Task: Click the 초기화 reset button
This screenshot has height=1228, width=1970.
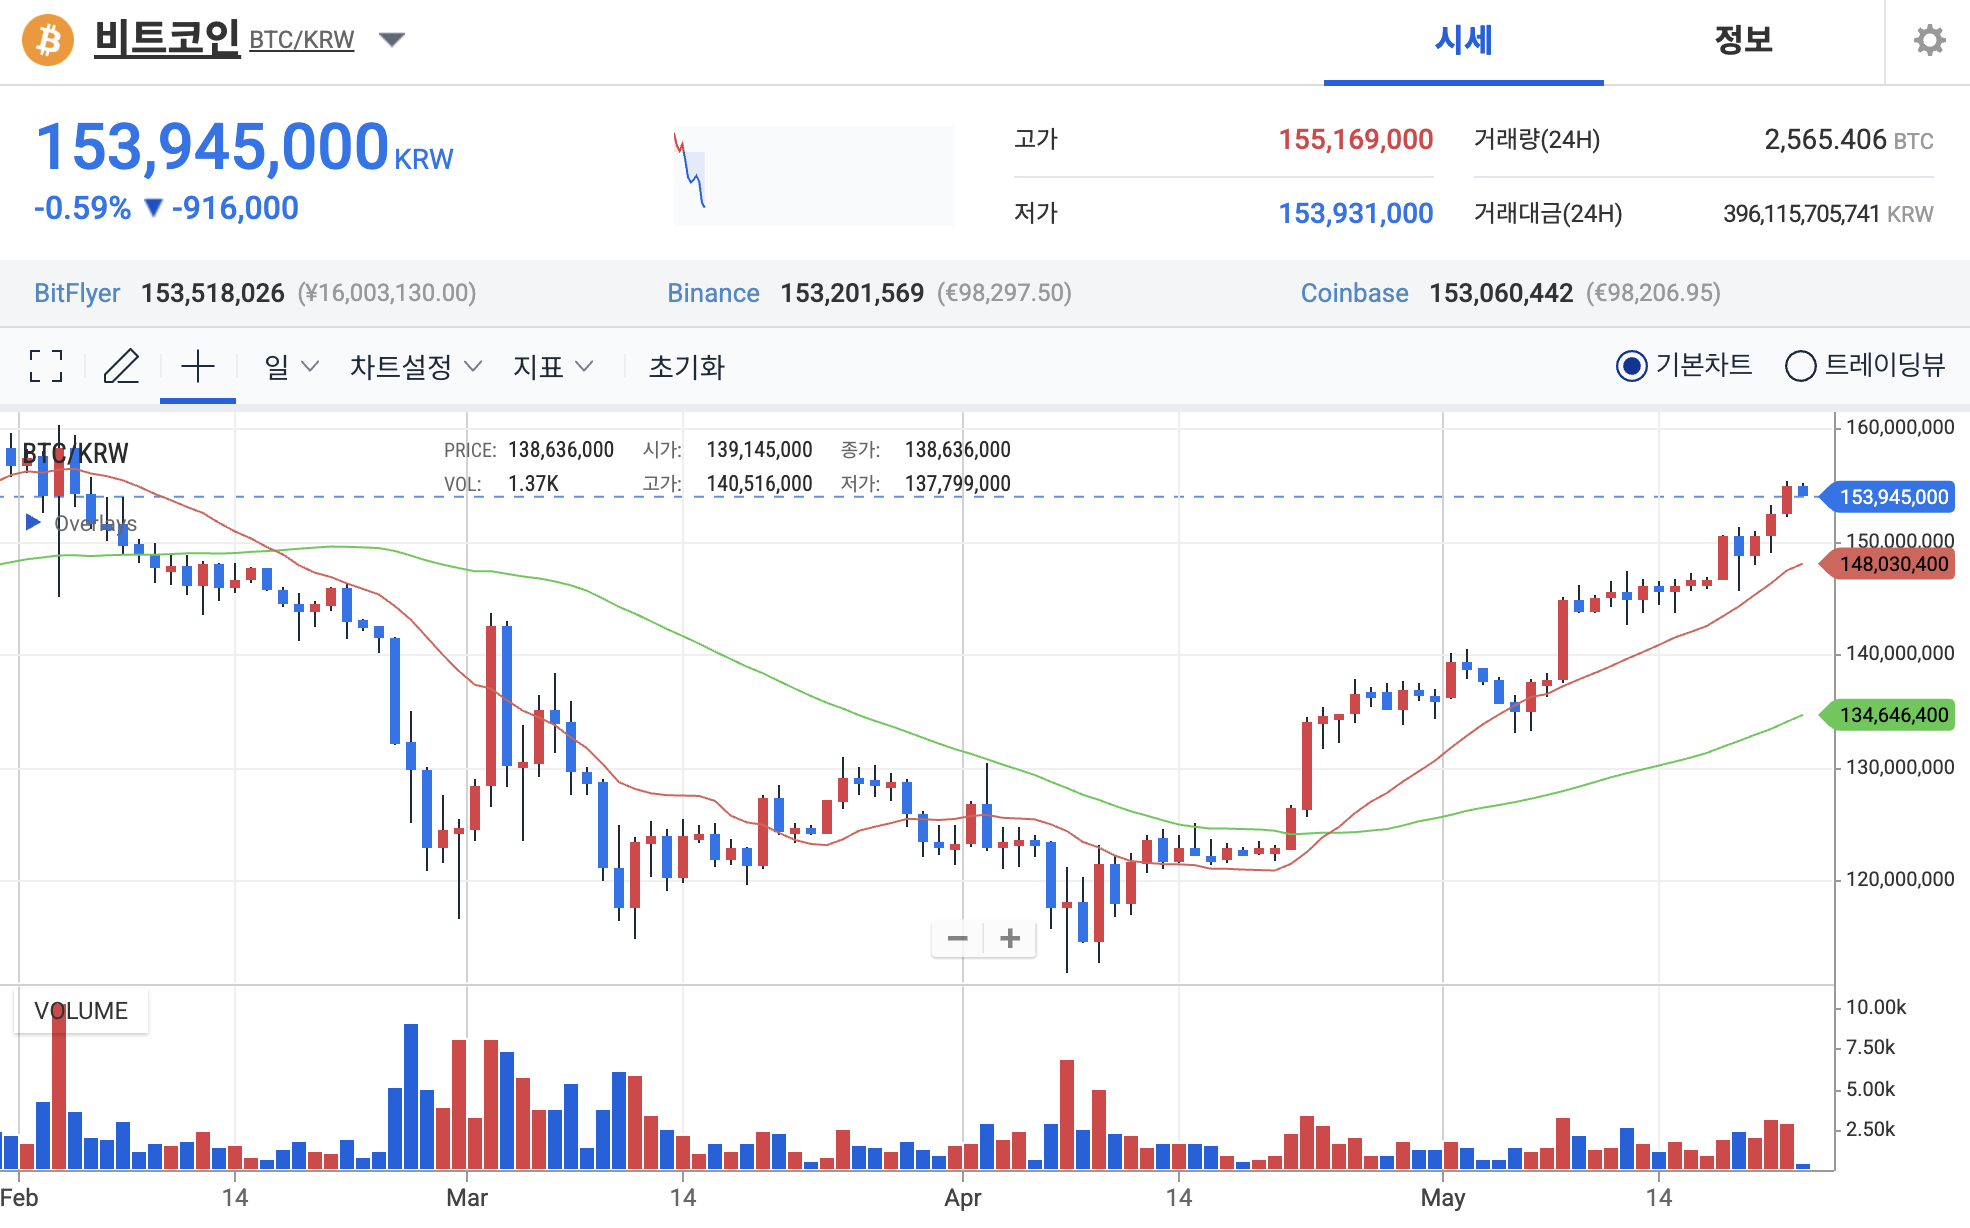Action: click(x=686, y=366)
